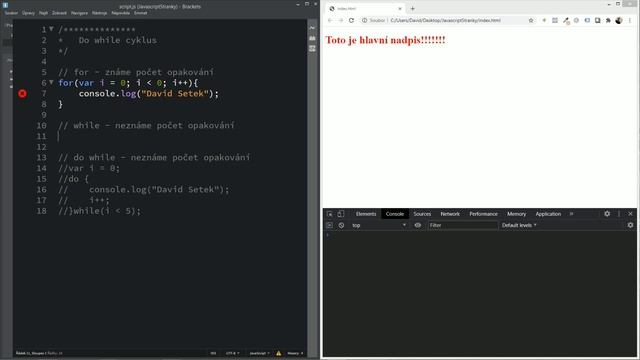Open Navigace menu in Brackets

(x=79, y=13)
